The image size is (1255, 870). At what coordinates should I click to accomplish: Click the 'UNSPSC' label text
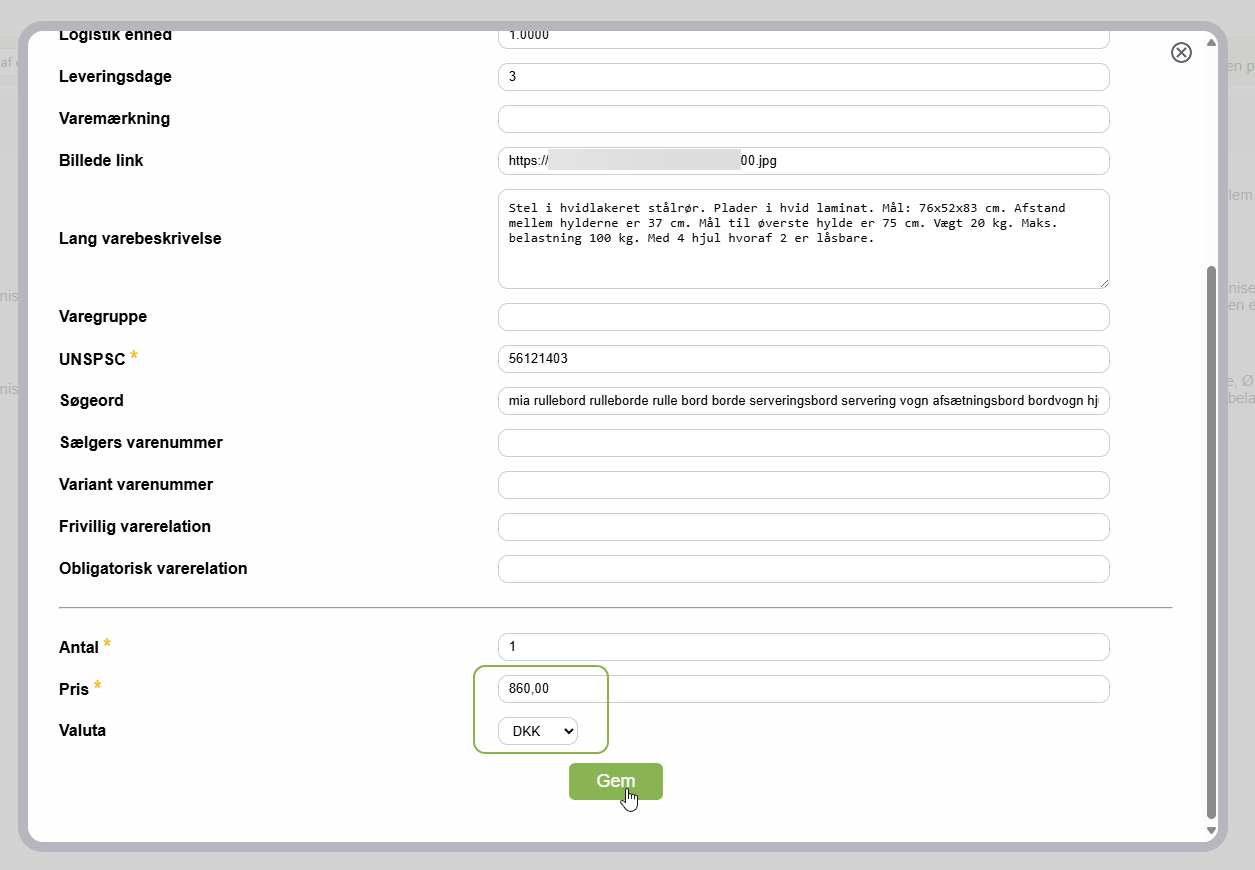tap(92, 359)
